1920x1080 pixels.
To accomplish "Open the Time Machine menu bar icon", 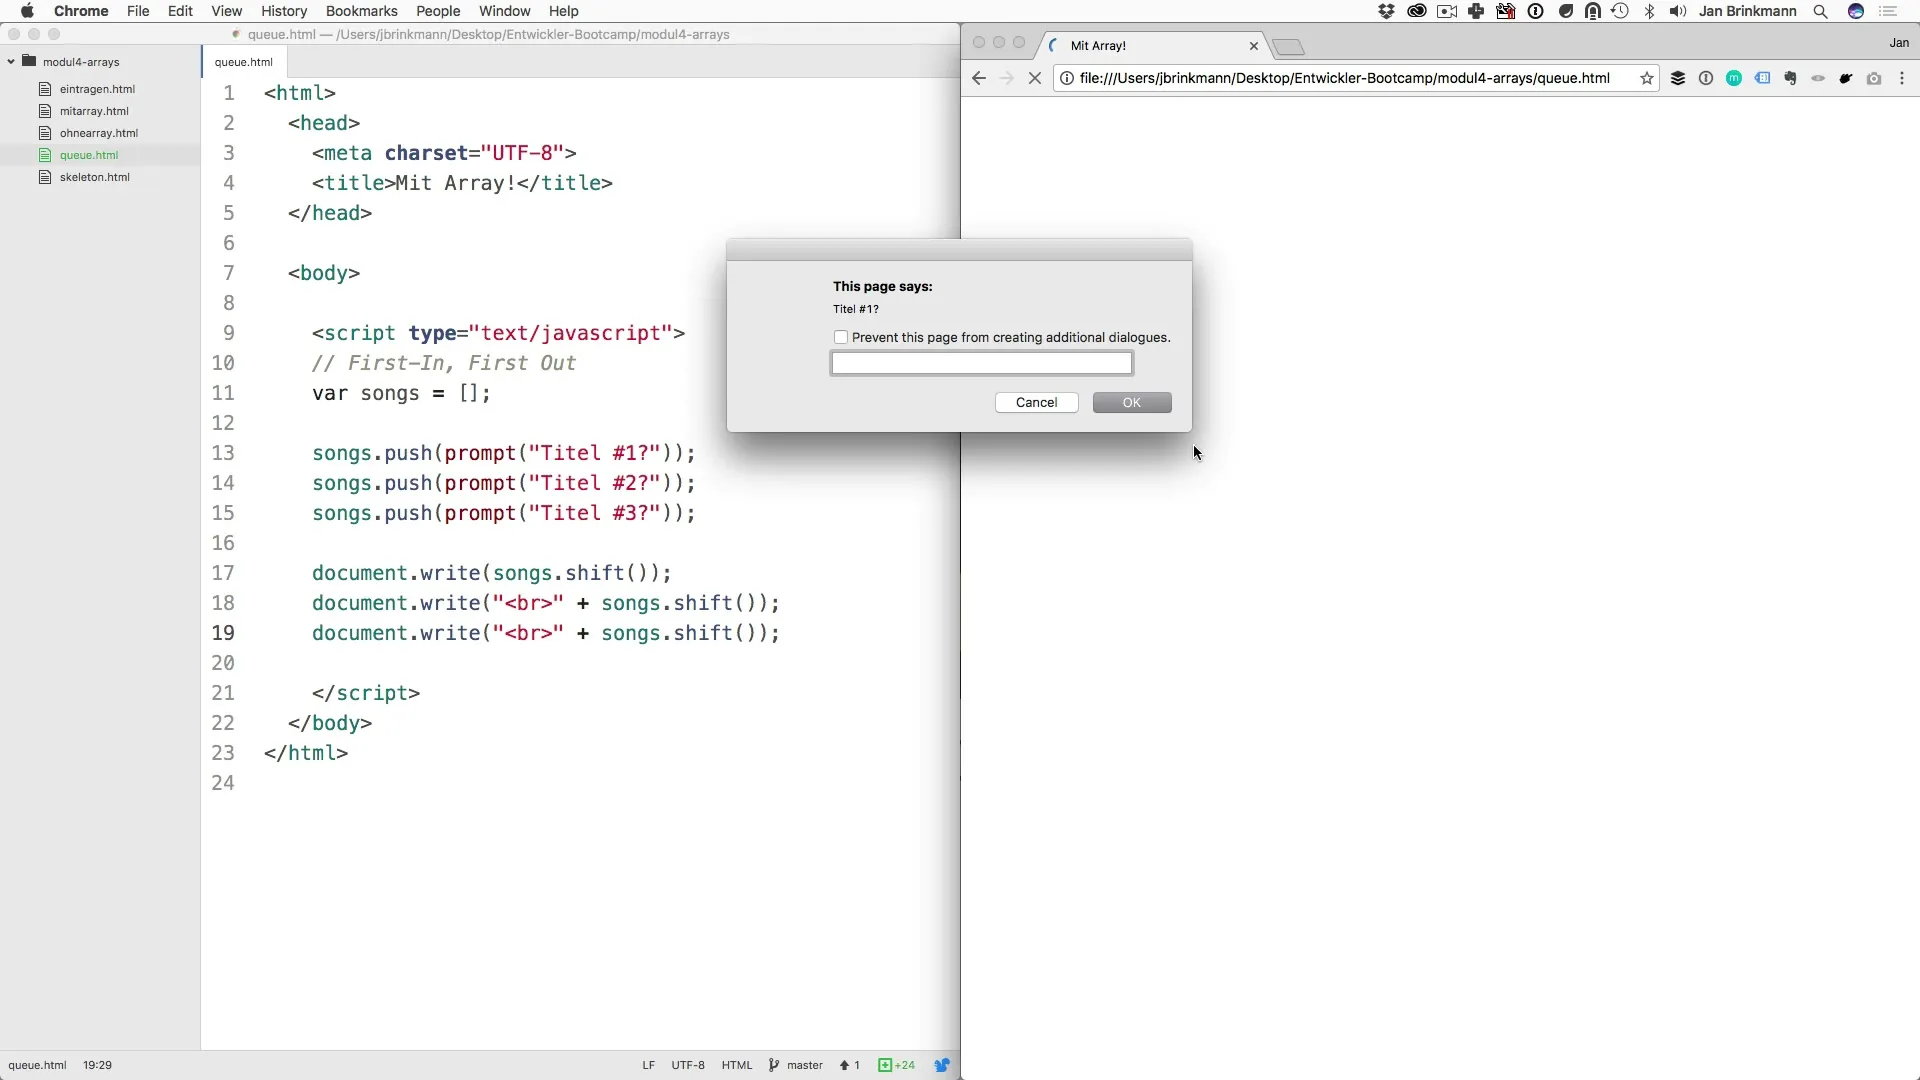I will (x=1620, y=11).
